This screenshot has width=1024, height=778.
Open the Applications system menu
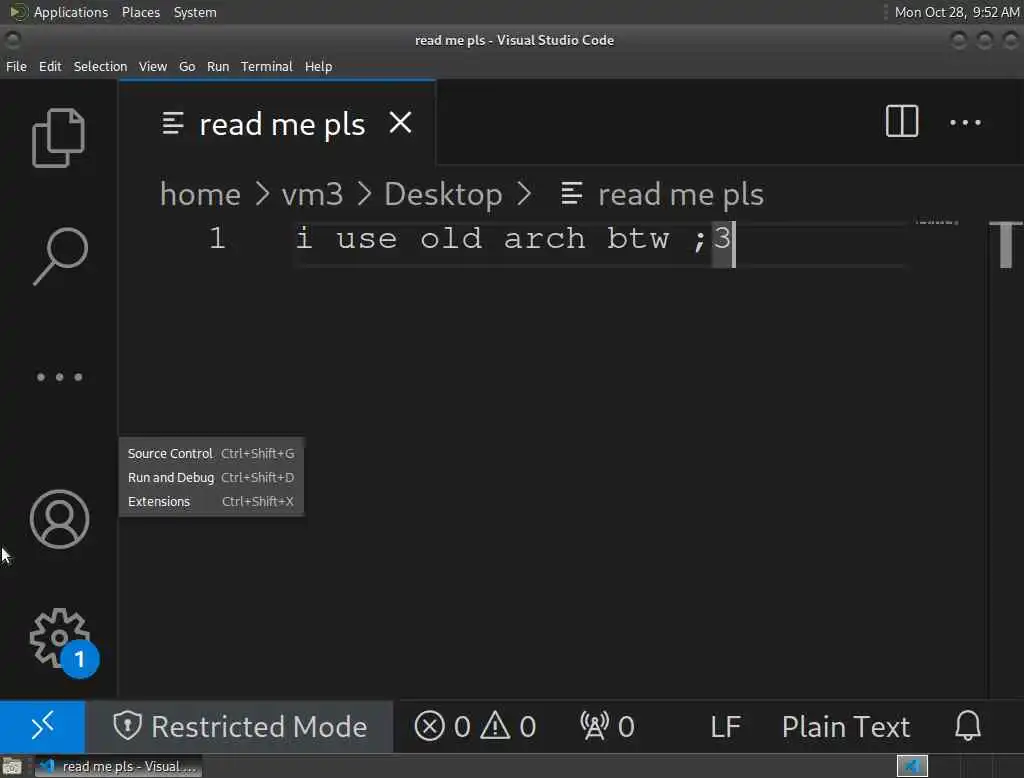pos(59,12)
